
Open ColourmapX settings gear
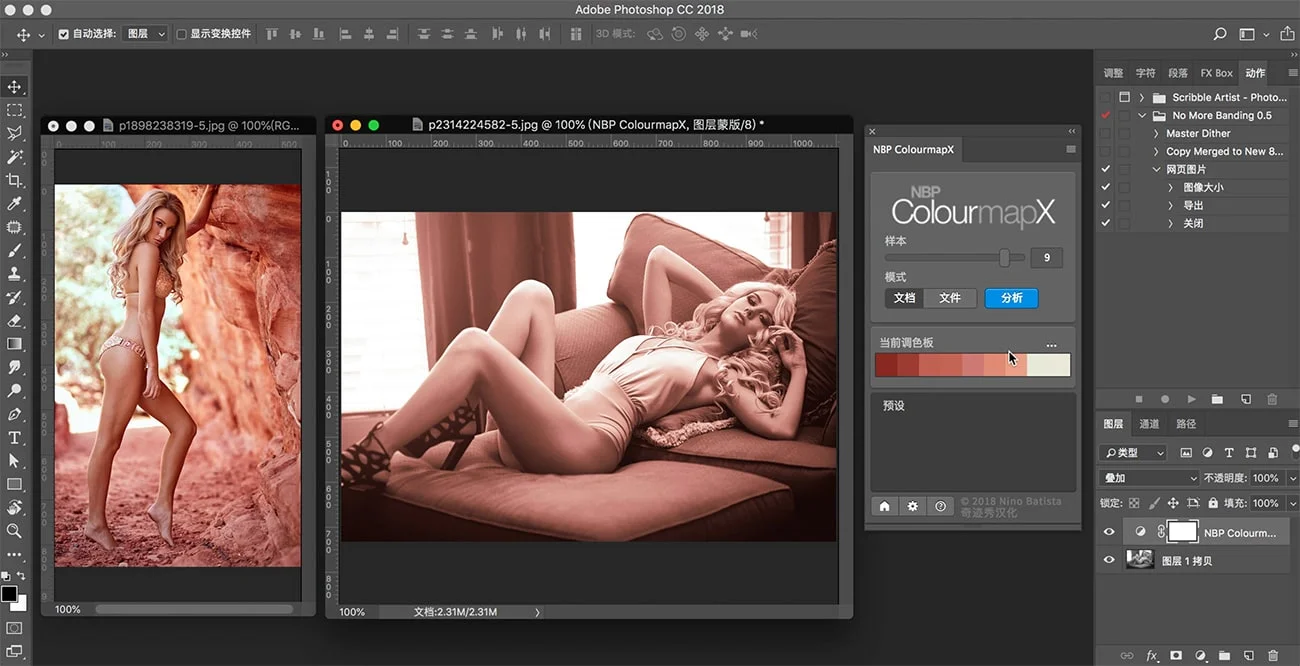tap(912, 507)
